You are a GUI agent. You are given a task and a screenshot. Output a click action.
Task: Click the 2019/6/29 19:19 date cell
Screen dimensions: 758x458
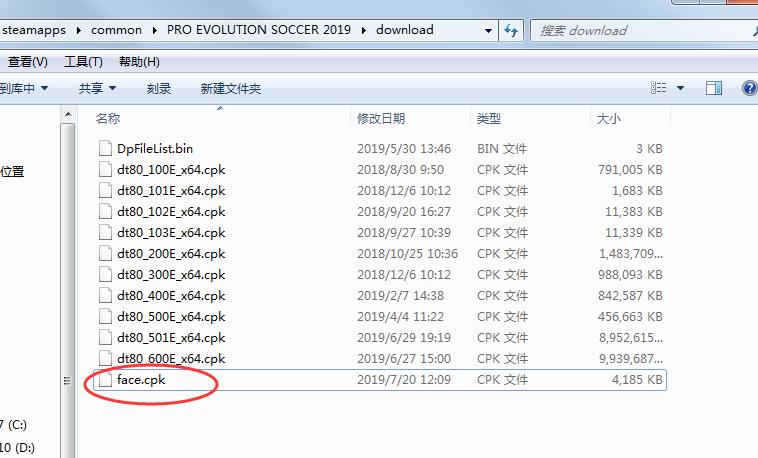point(404,338)
